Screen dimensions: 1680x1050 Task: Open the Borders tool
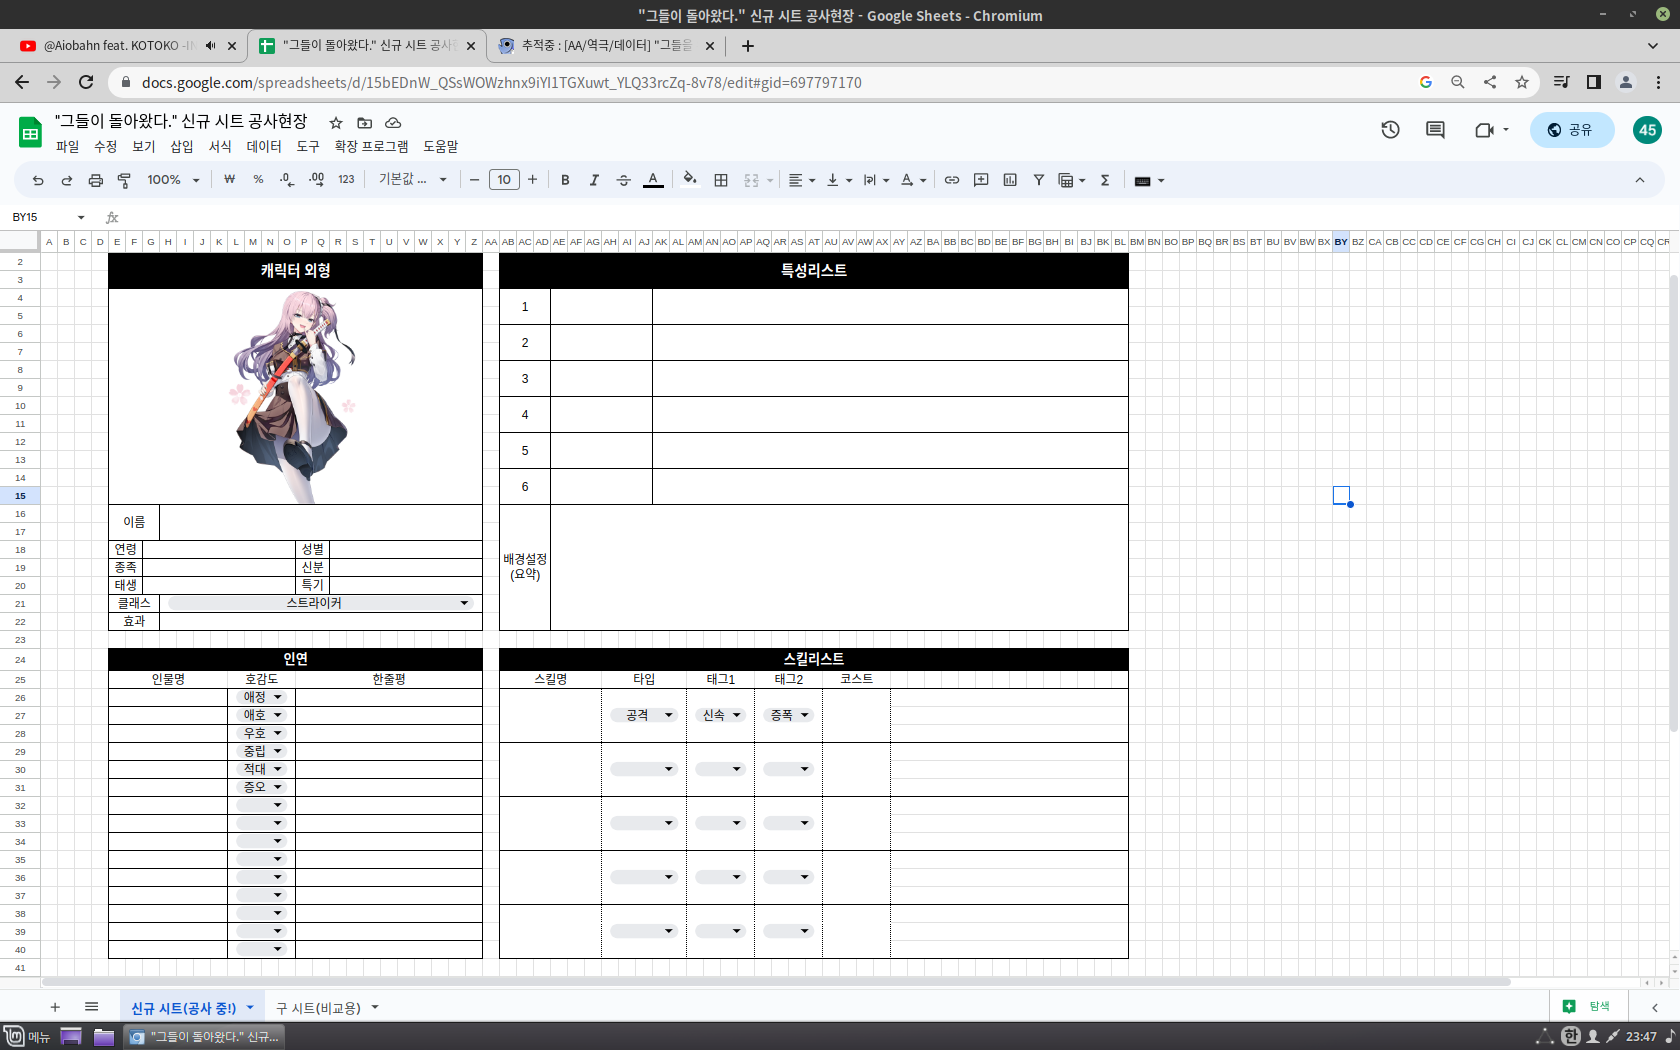tap(721, 180)
